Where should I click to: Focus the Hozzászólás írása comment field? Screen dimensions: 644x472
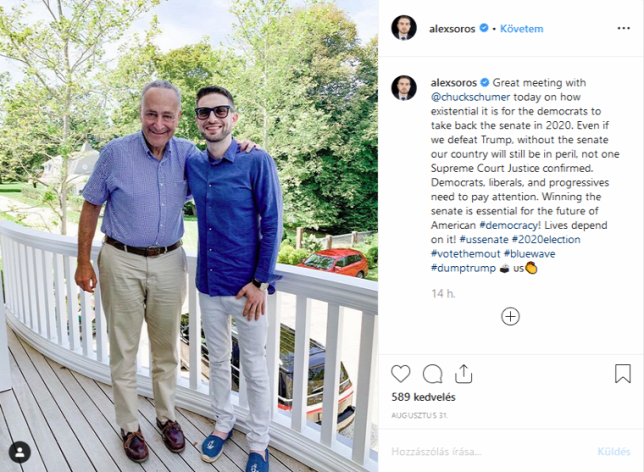489,452
